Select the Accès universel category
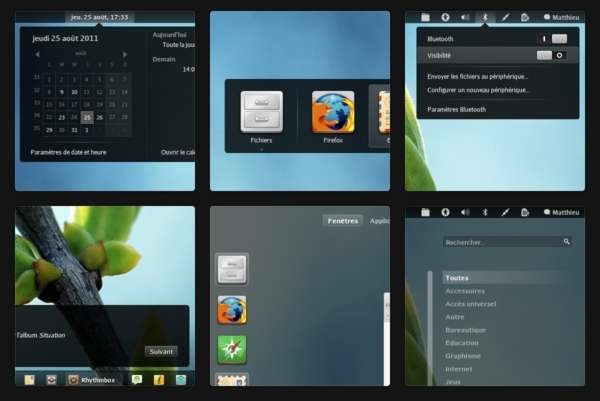 [x=471, y=304]
